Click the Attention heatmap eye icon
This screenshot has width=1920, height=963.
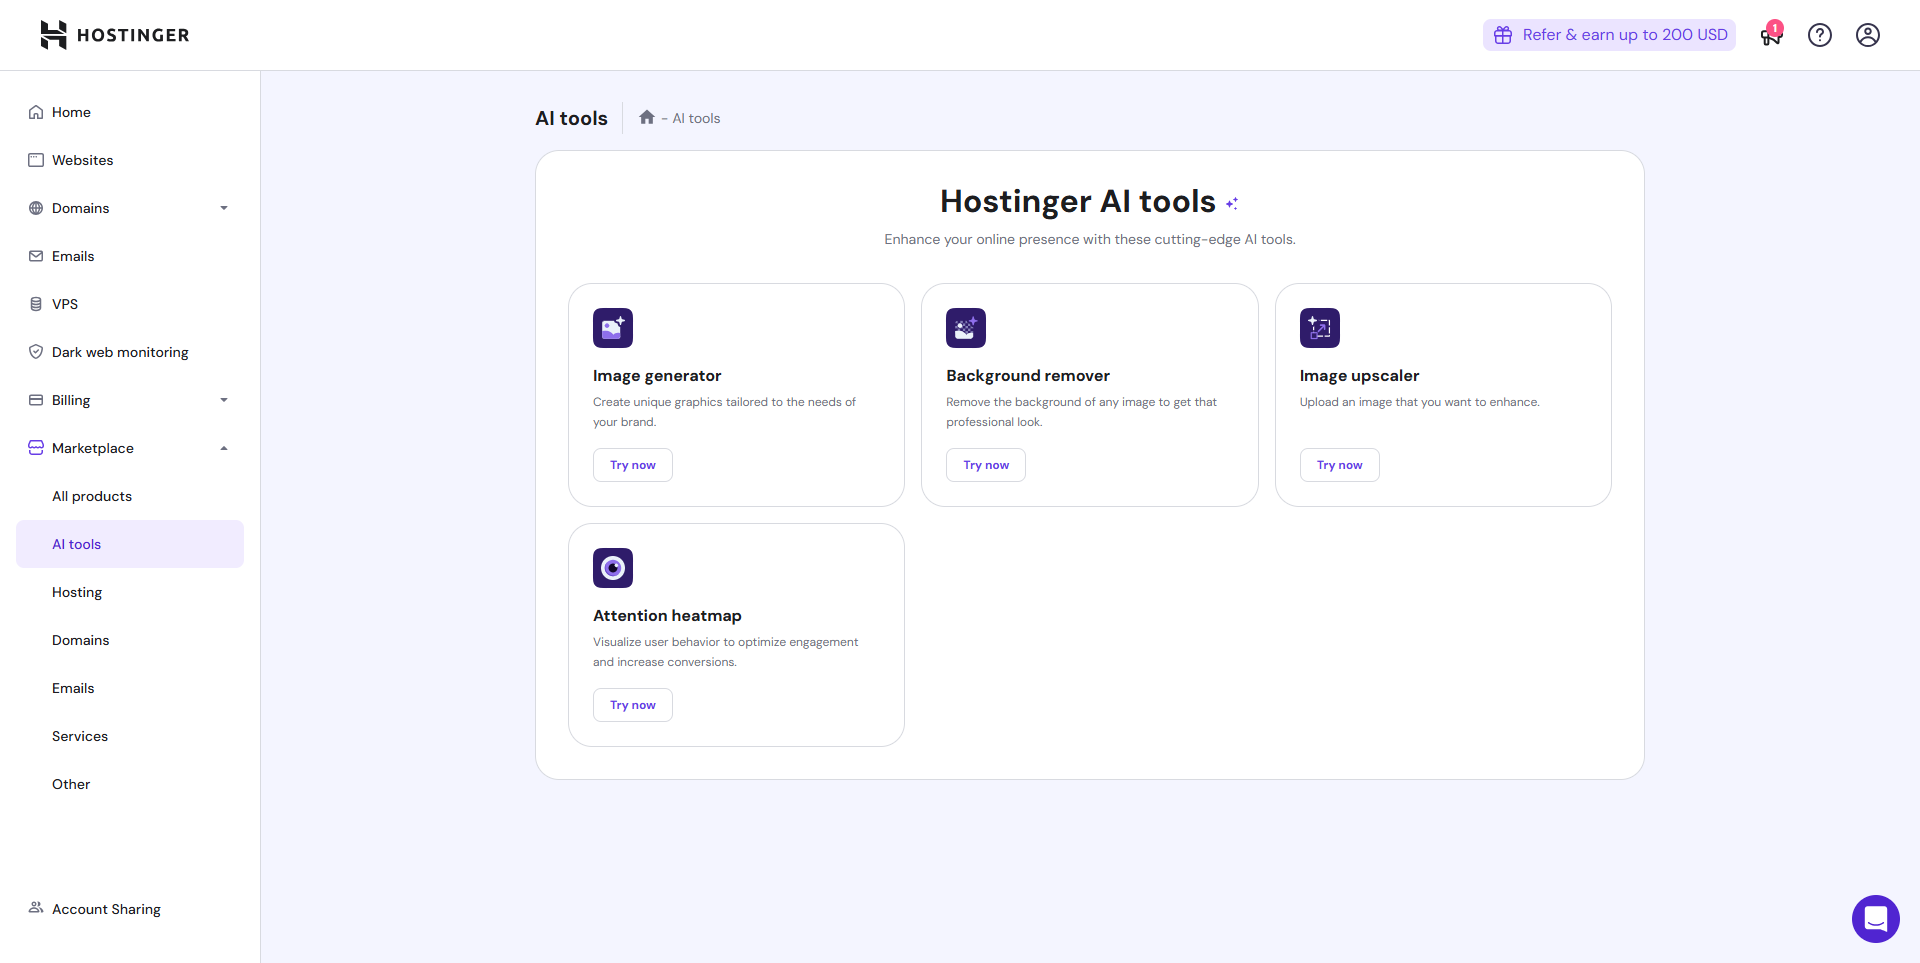click(x=613, y=568)
